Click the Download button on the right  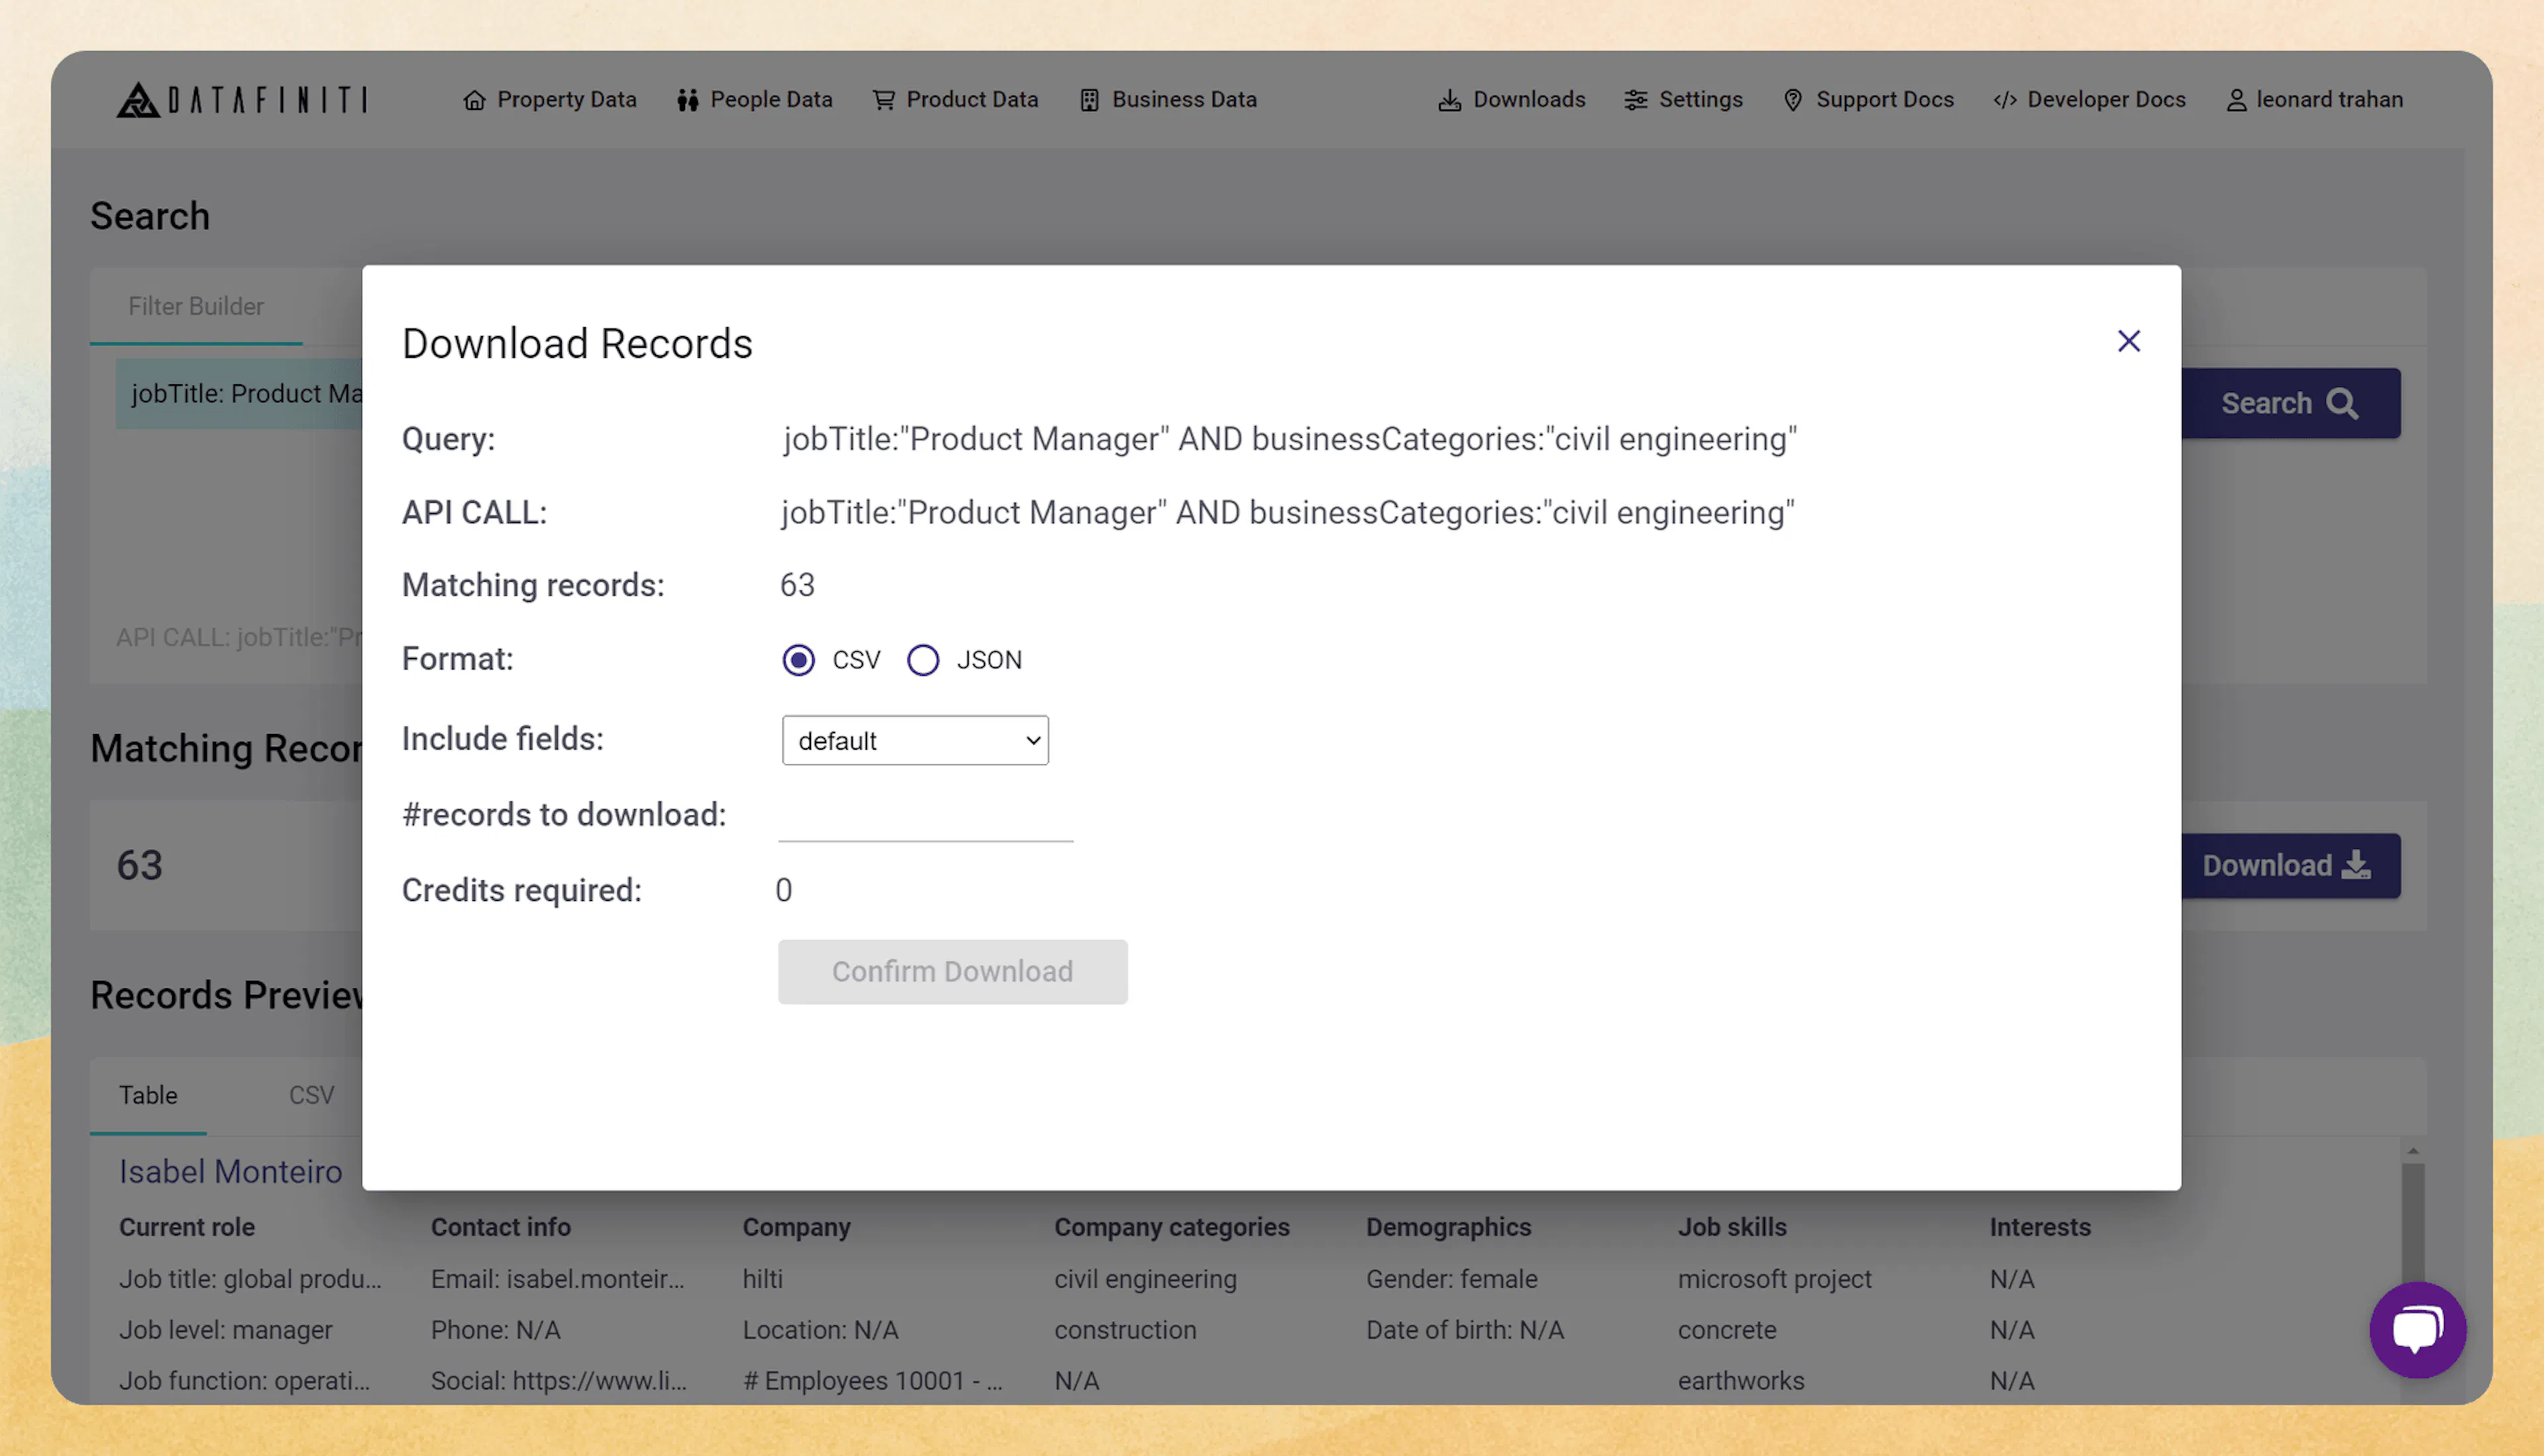point(2289,865)
